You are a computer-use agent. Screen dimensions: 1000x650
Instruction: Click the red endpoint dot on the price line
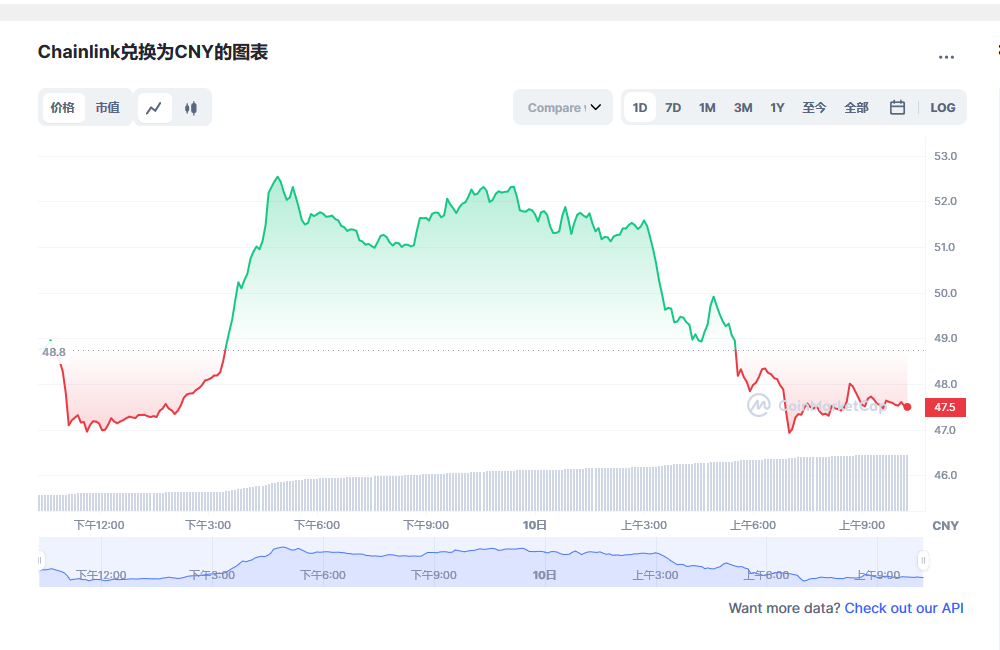point(908,407)
